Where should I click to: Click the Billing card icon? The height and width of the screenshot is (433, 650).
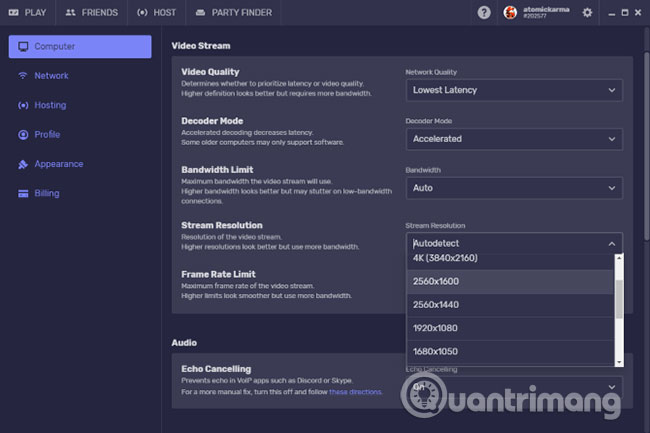point(23,194)
